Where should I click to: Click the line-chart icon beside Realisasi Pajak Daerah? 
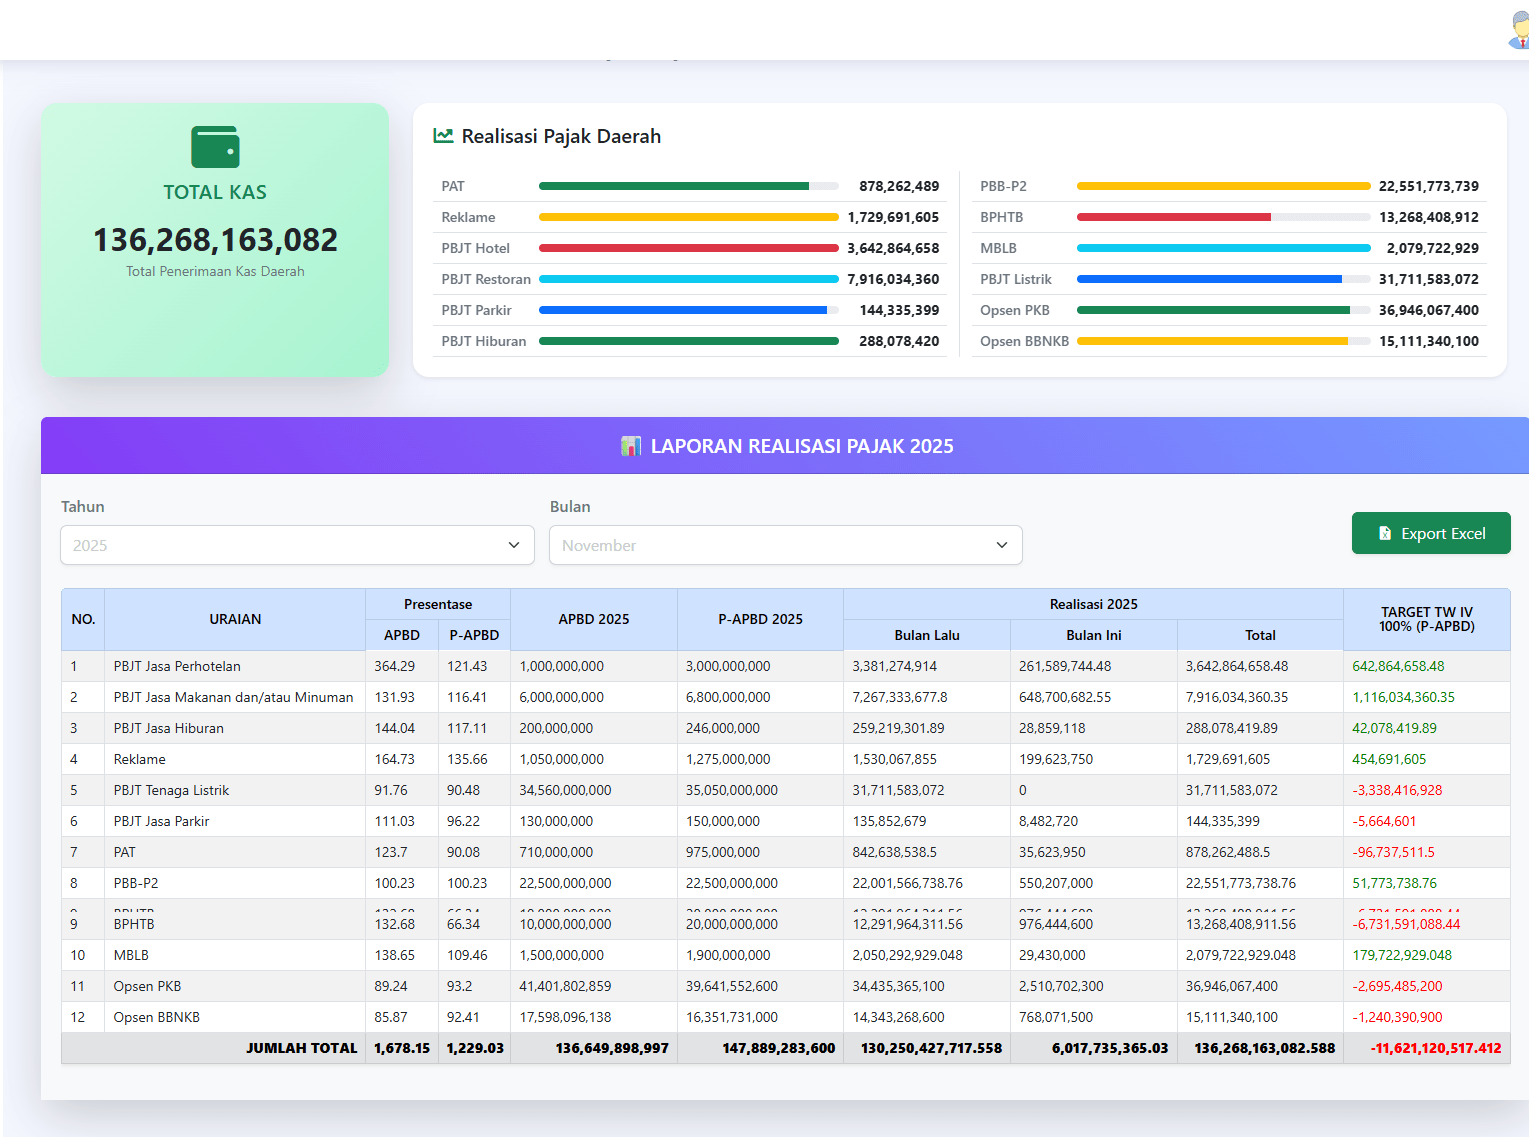(443, 135)
